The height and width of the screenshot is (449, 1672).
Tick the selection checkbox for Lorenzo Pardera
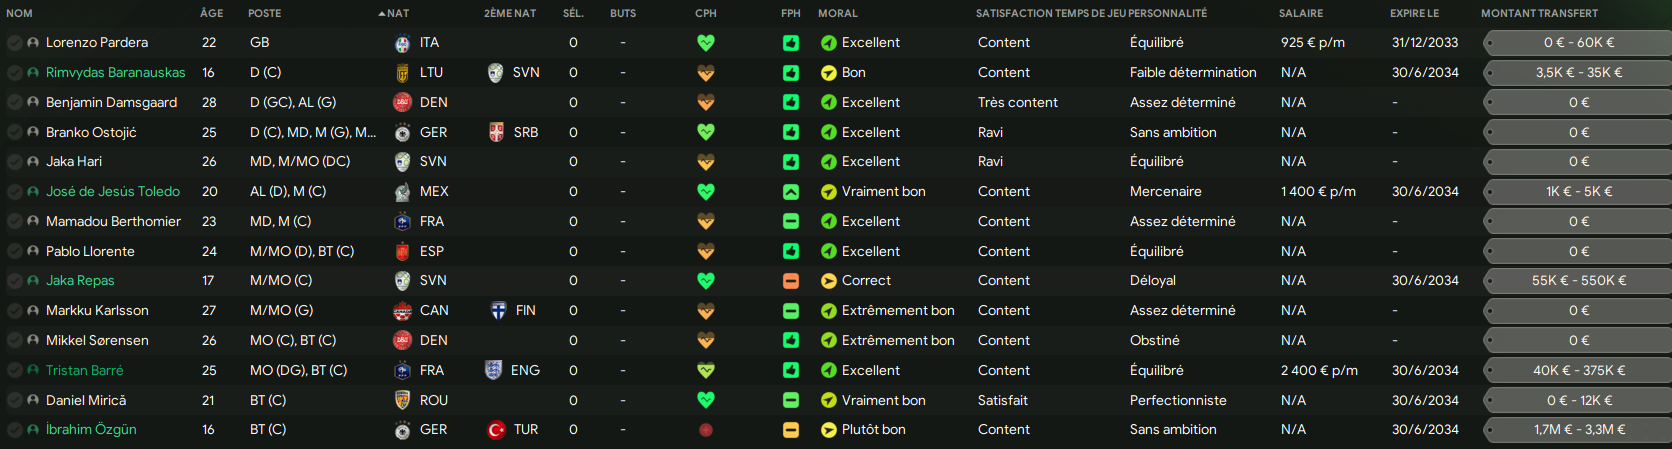pos(14,43)
